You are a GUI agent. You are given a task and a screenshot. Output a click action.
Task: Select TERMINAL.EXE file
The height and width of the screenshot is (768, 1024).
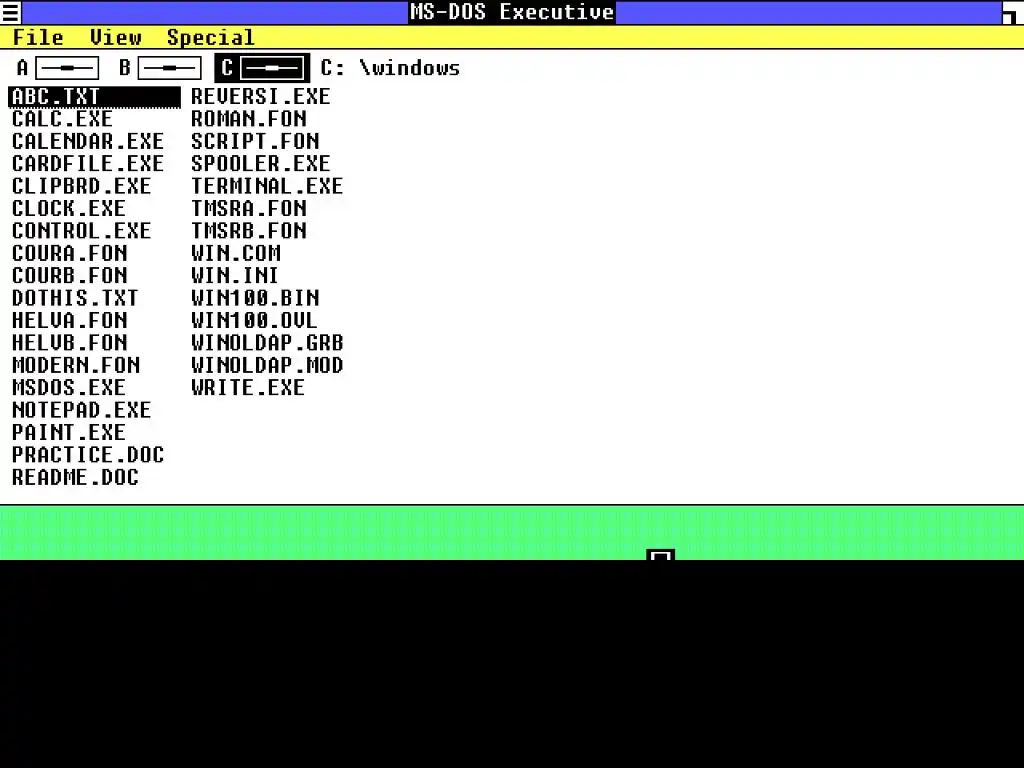266,186
